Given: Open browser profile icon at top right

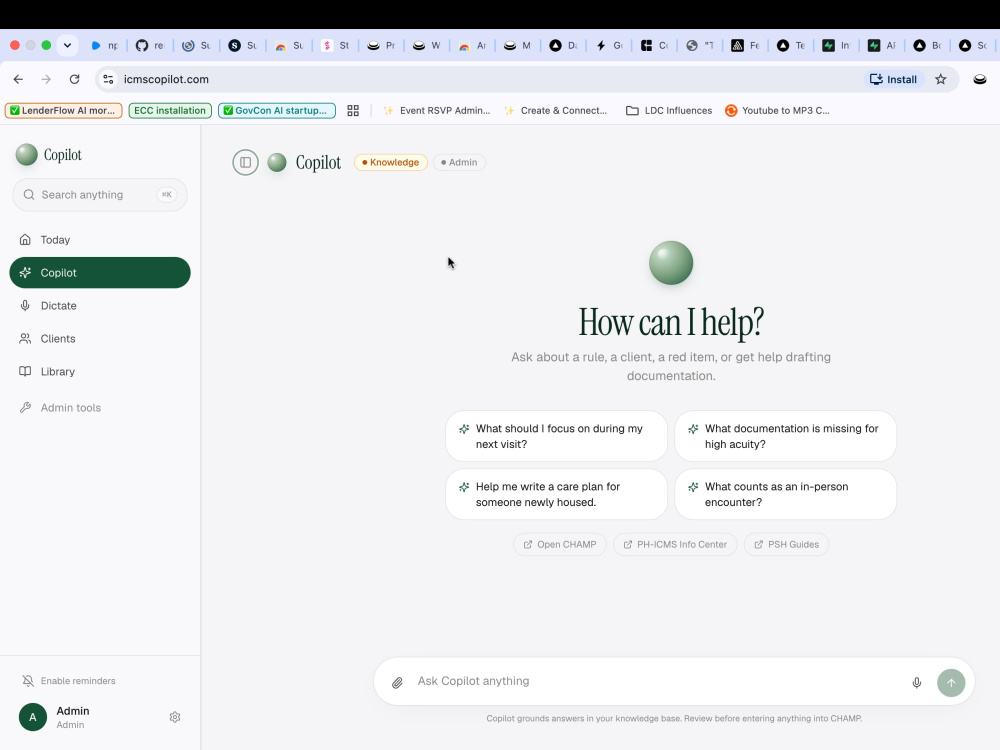Looking at the screenshot, I should tap(980, 79).
